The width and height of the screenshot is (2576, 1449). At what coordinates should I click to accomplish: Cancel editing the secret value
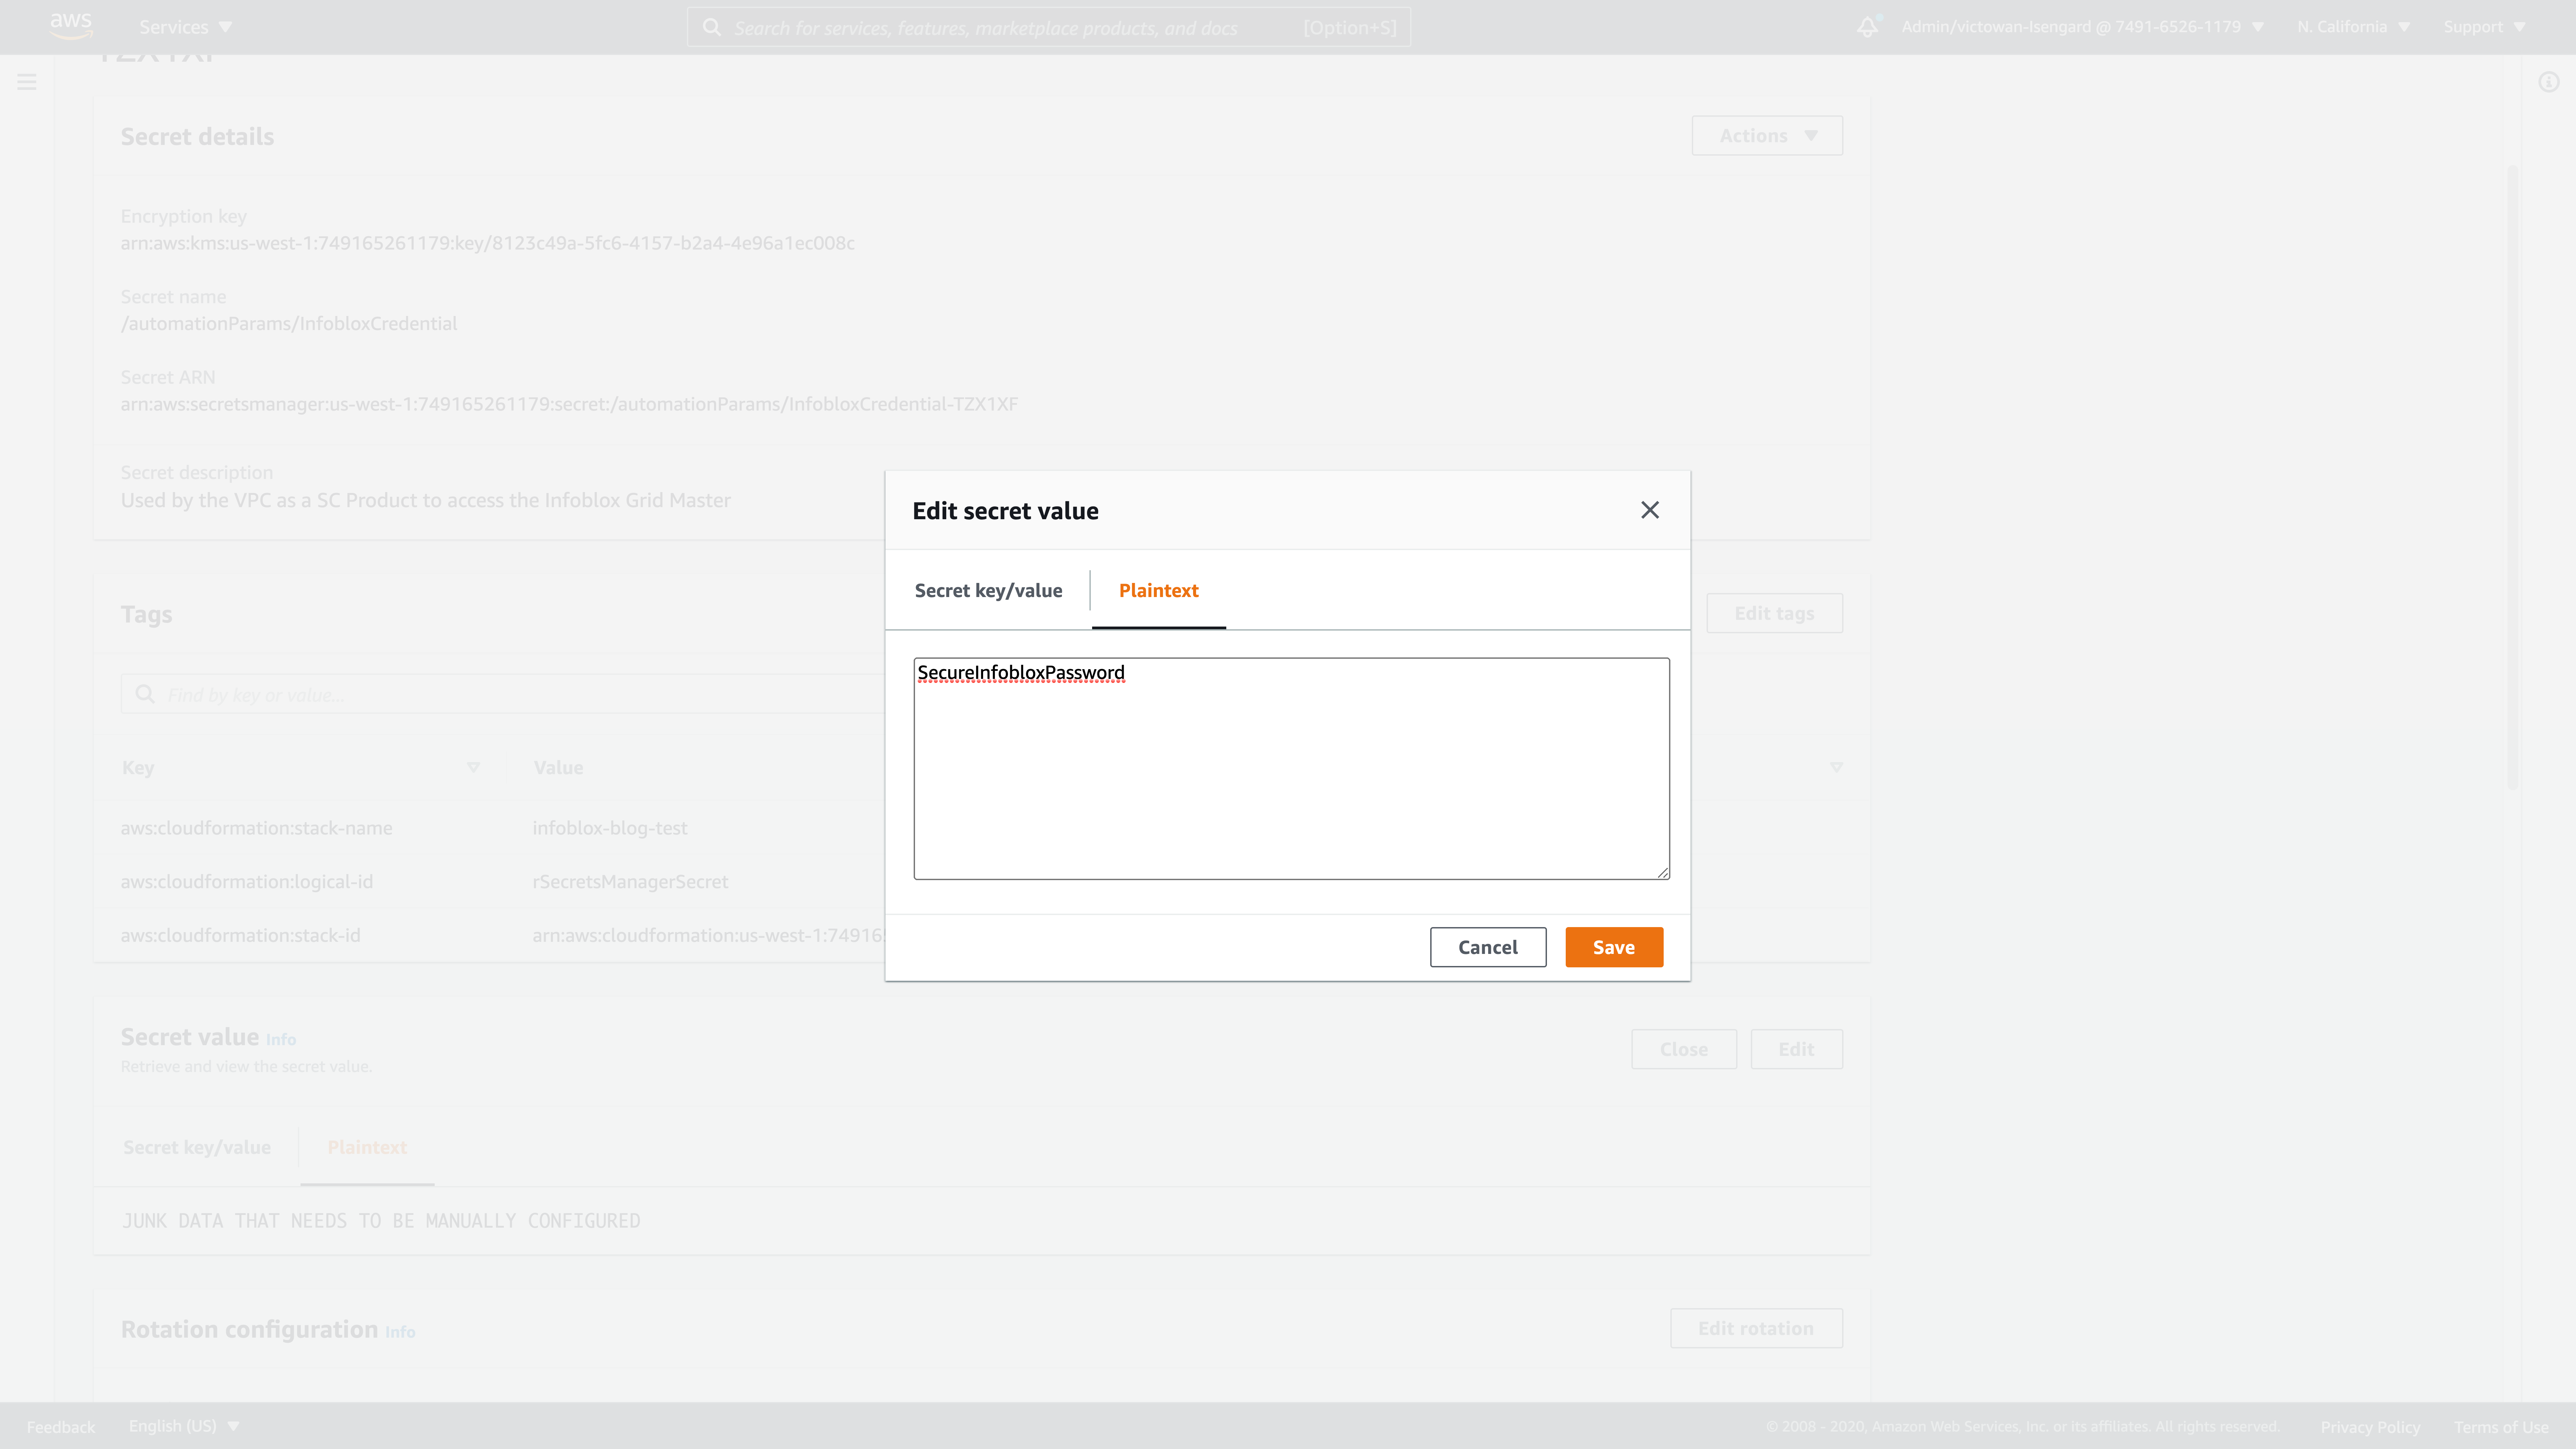pyautogui.click(x=1488, y=947)
